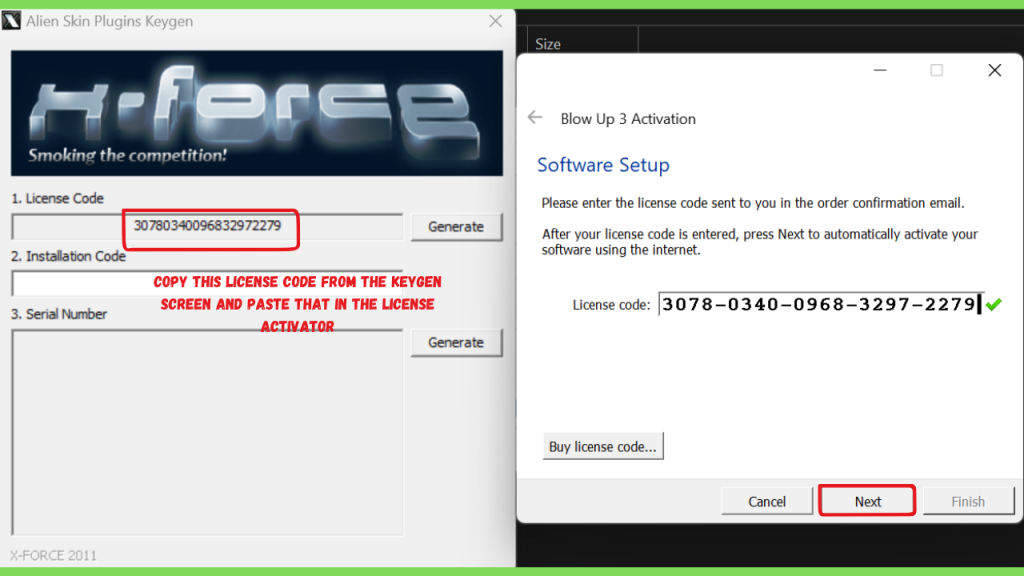
Task: Click the '3. Serial Number' label
Action: (x=59, y=314)
